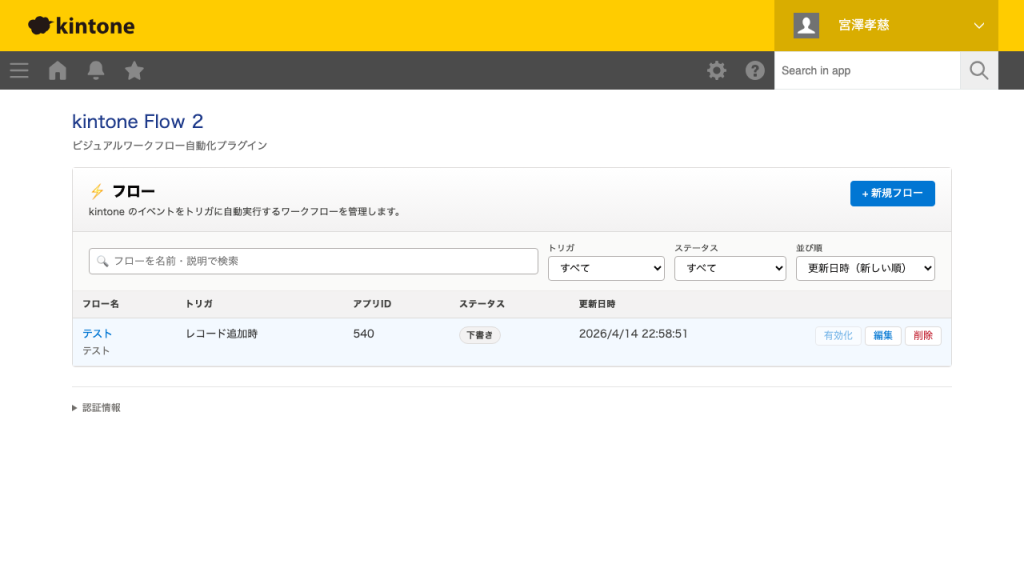Open the hamburger navigation menu
The image size is (1024, 576).
click(19, 70)
